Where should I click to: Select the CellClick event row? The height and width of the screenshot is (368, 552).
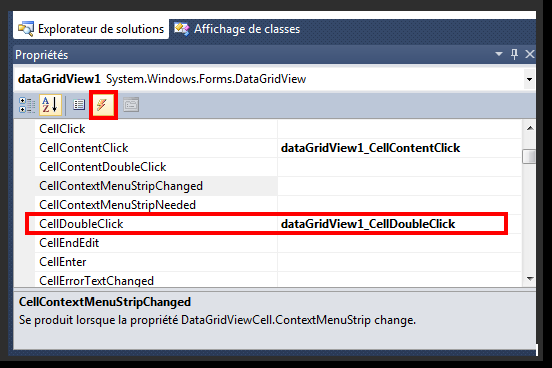click(x=278, y=129)
